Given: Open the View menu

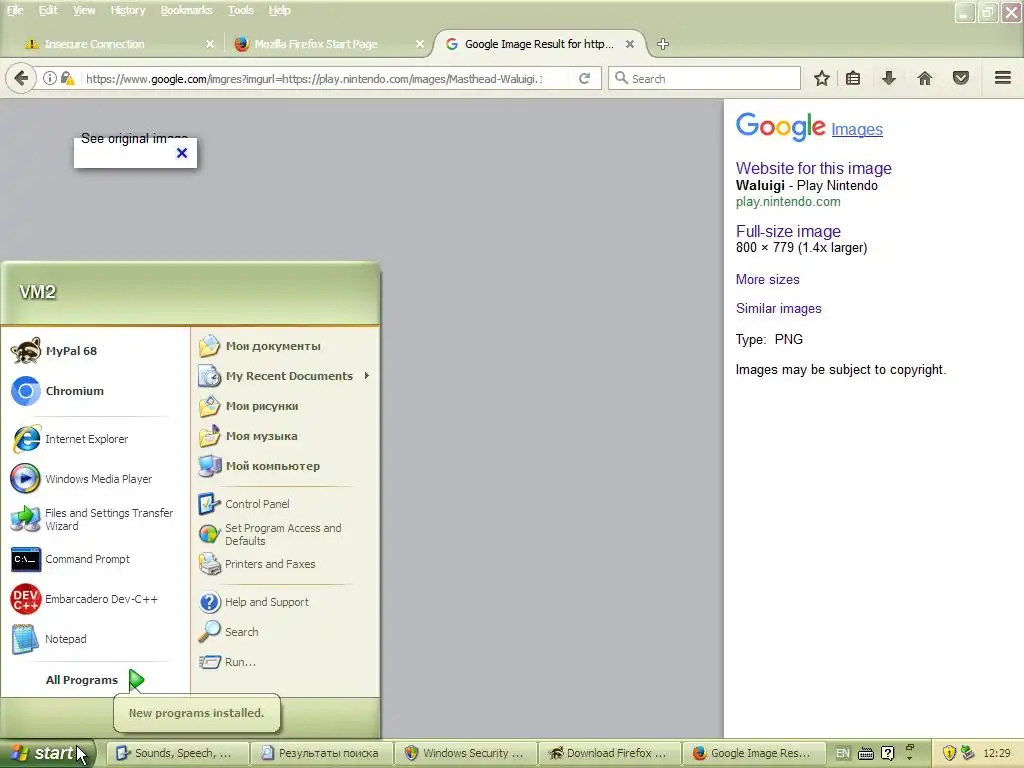Looking at the screenshot, I should click(84, 10).
